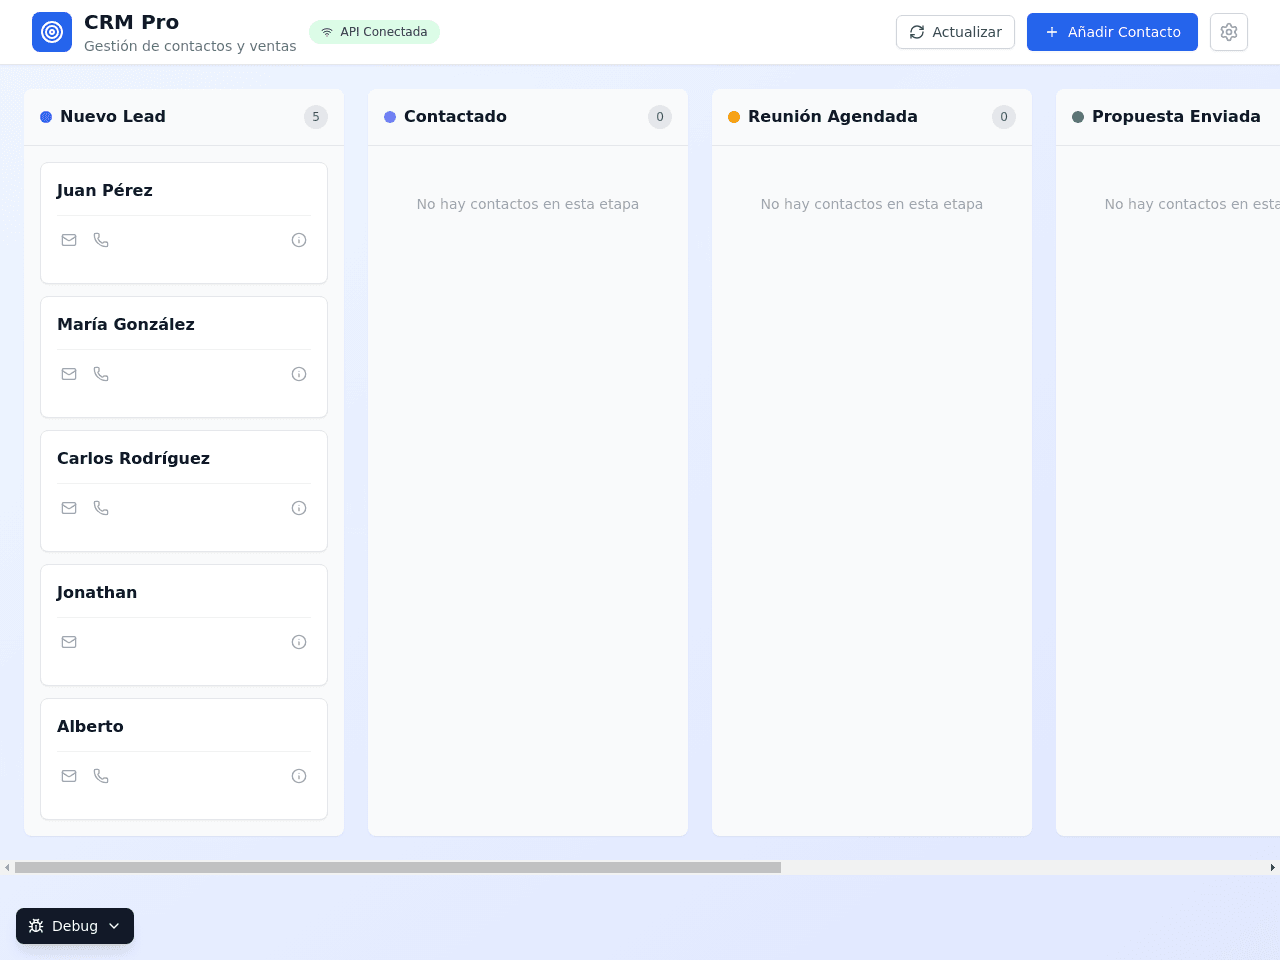1280x960 pixels.
Task: Click the Actualizar refresh button
Action: [x=955, y=32]
